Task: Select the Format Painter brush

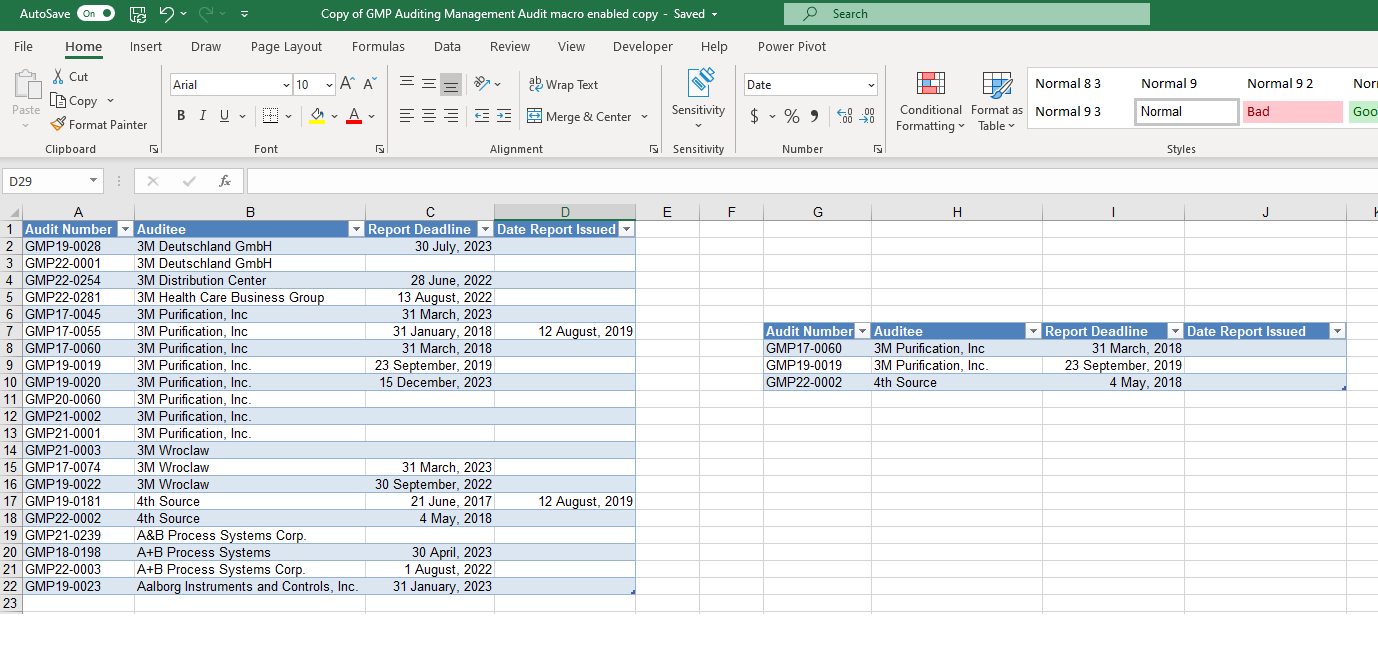Action: click(x=59, y=125)
